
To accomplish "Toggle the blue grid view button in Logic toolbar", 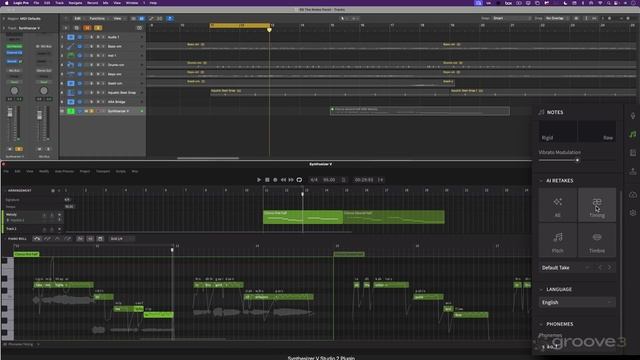I will [x=142, y=18].
